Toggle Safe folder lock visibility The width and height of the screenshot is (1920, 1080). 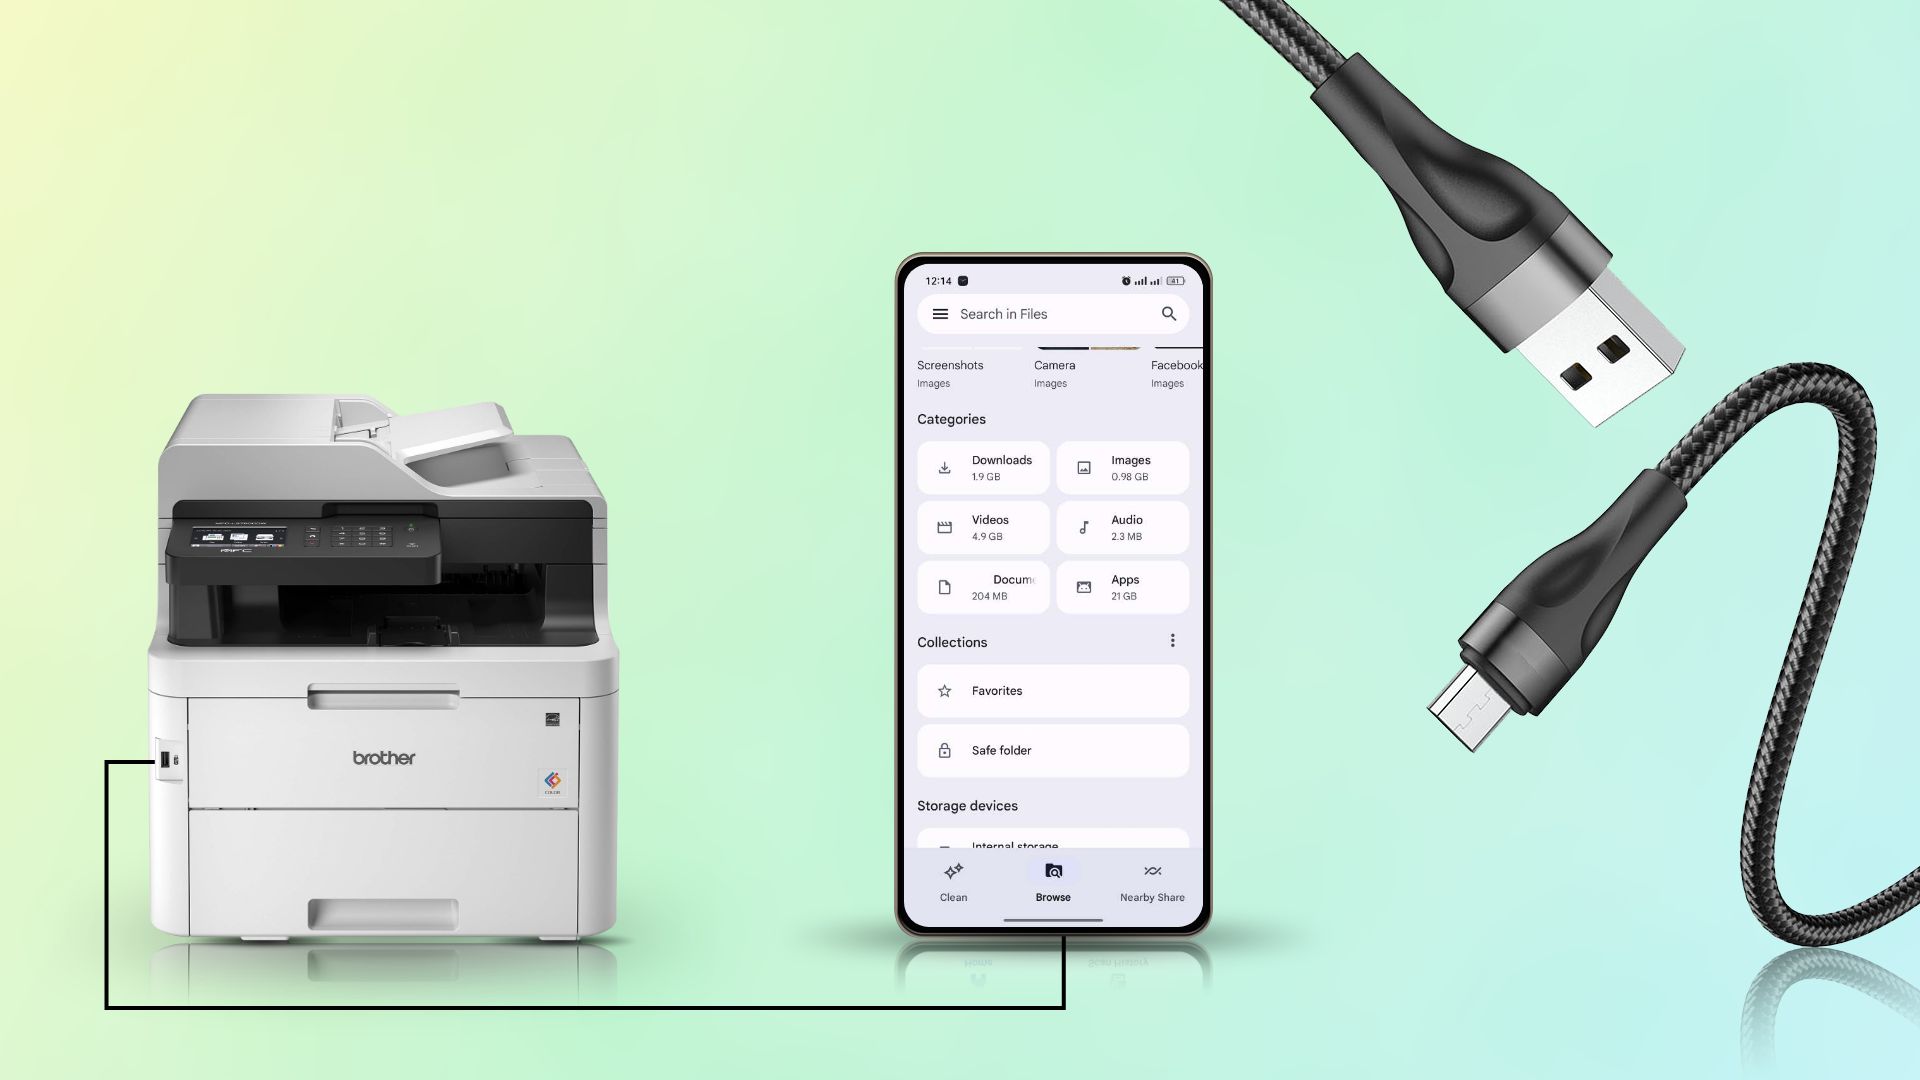tap(943, 750)
